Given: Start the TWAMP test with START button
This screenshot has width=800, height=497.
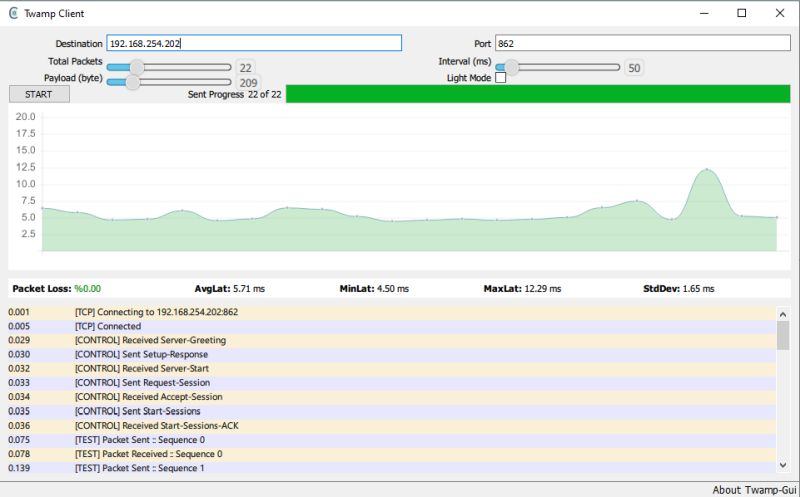Looking at the screenshot, I should click(x=39, y=94).
